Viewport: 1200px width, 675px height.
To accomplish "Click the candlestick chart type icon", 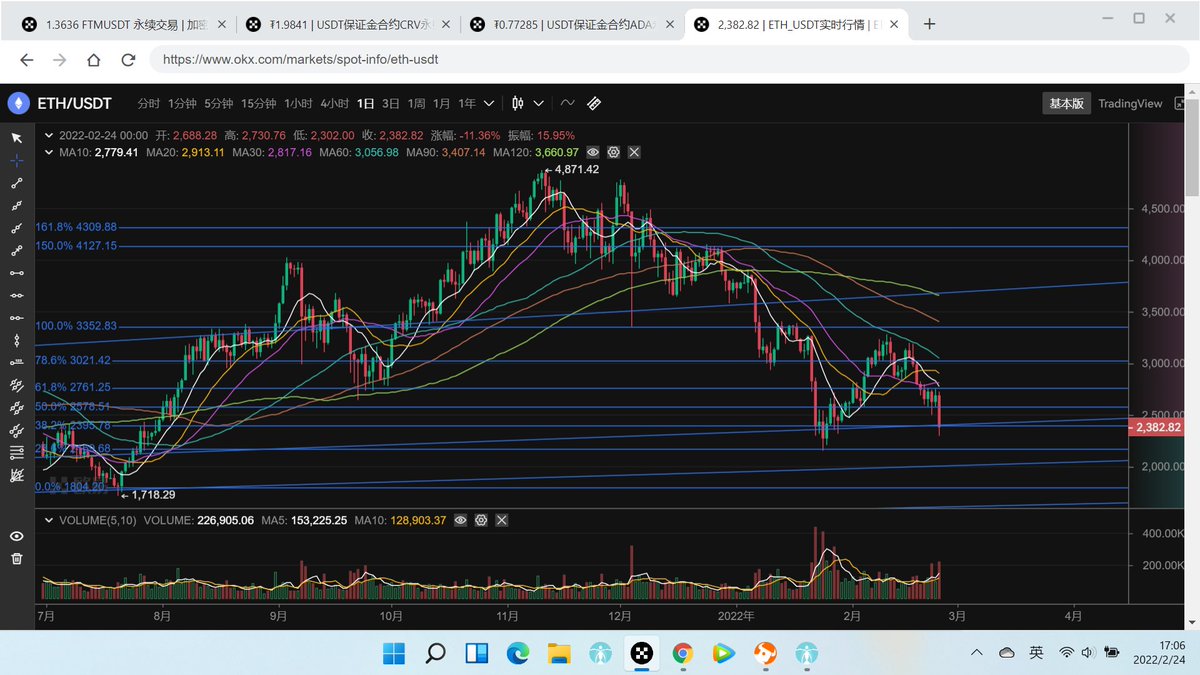I will click(518, 103).
